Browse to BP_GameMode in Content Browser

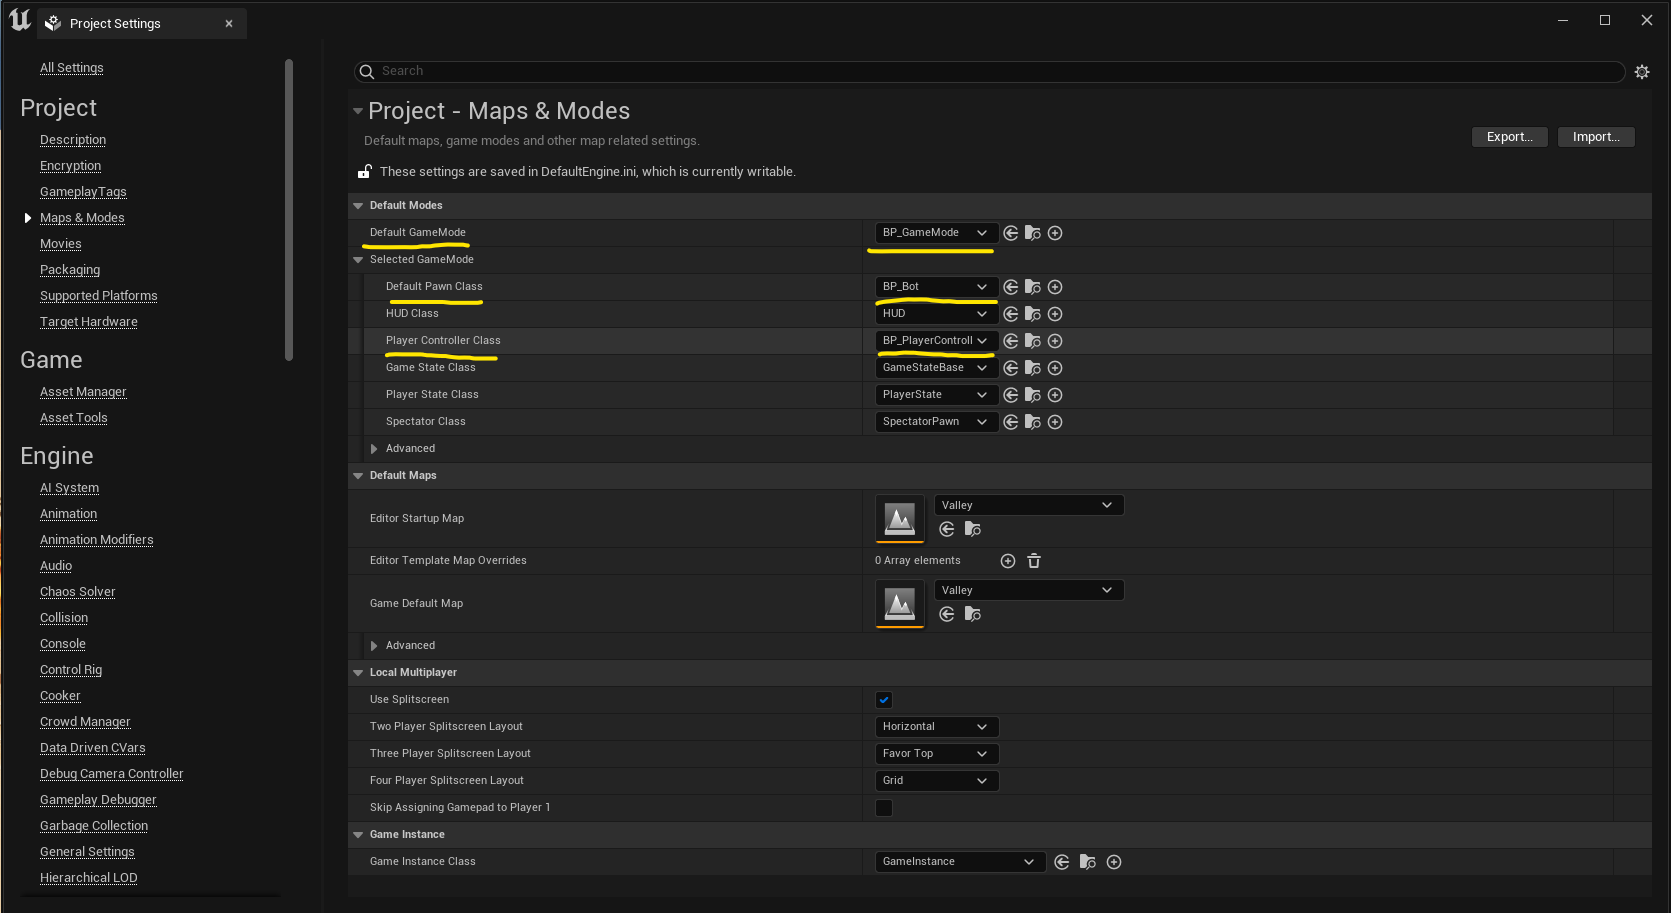click(1033, 233)
